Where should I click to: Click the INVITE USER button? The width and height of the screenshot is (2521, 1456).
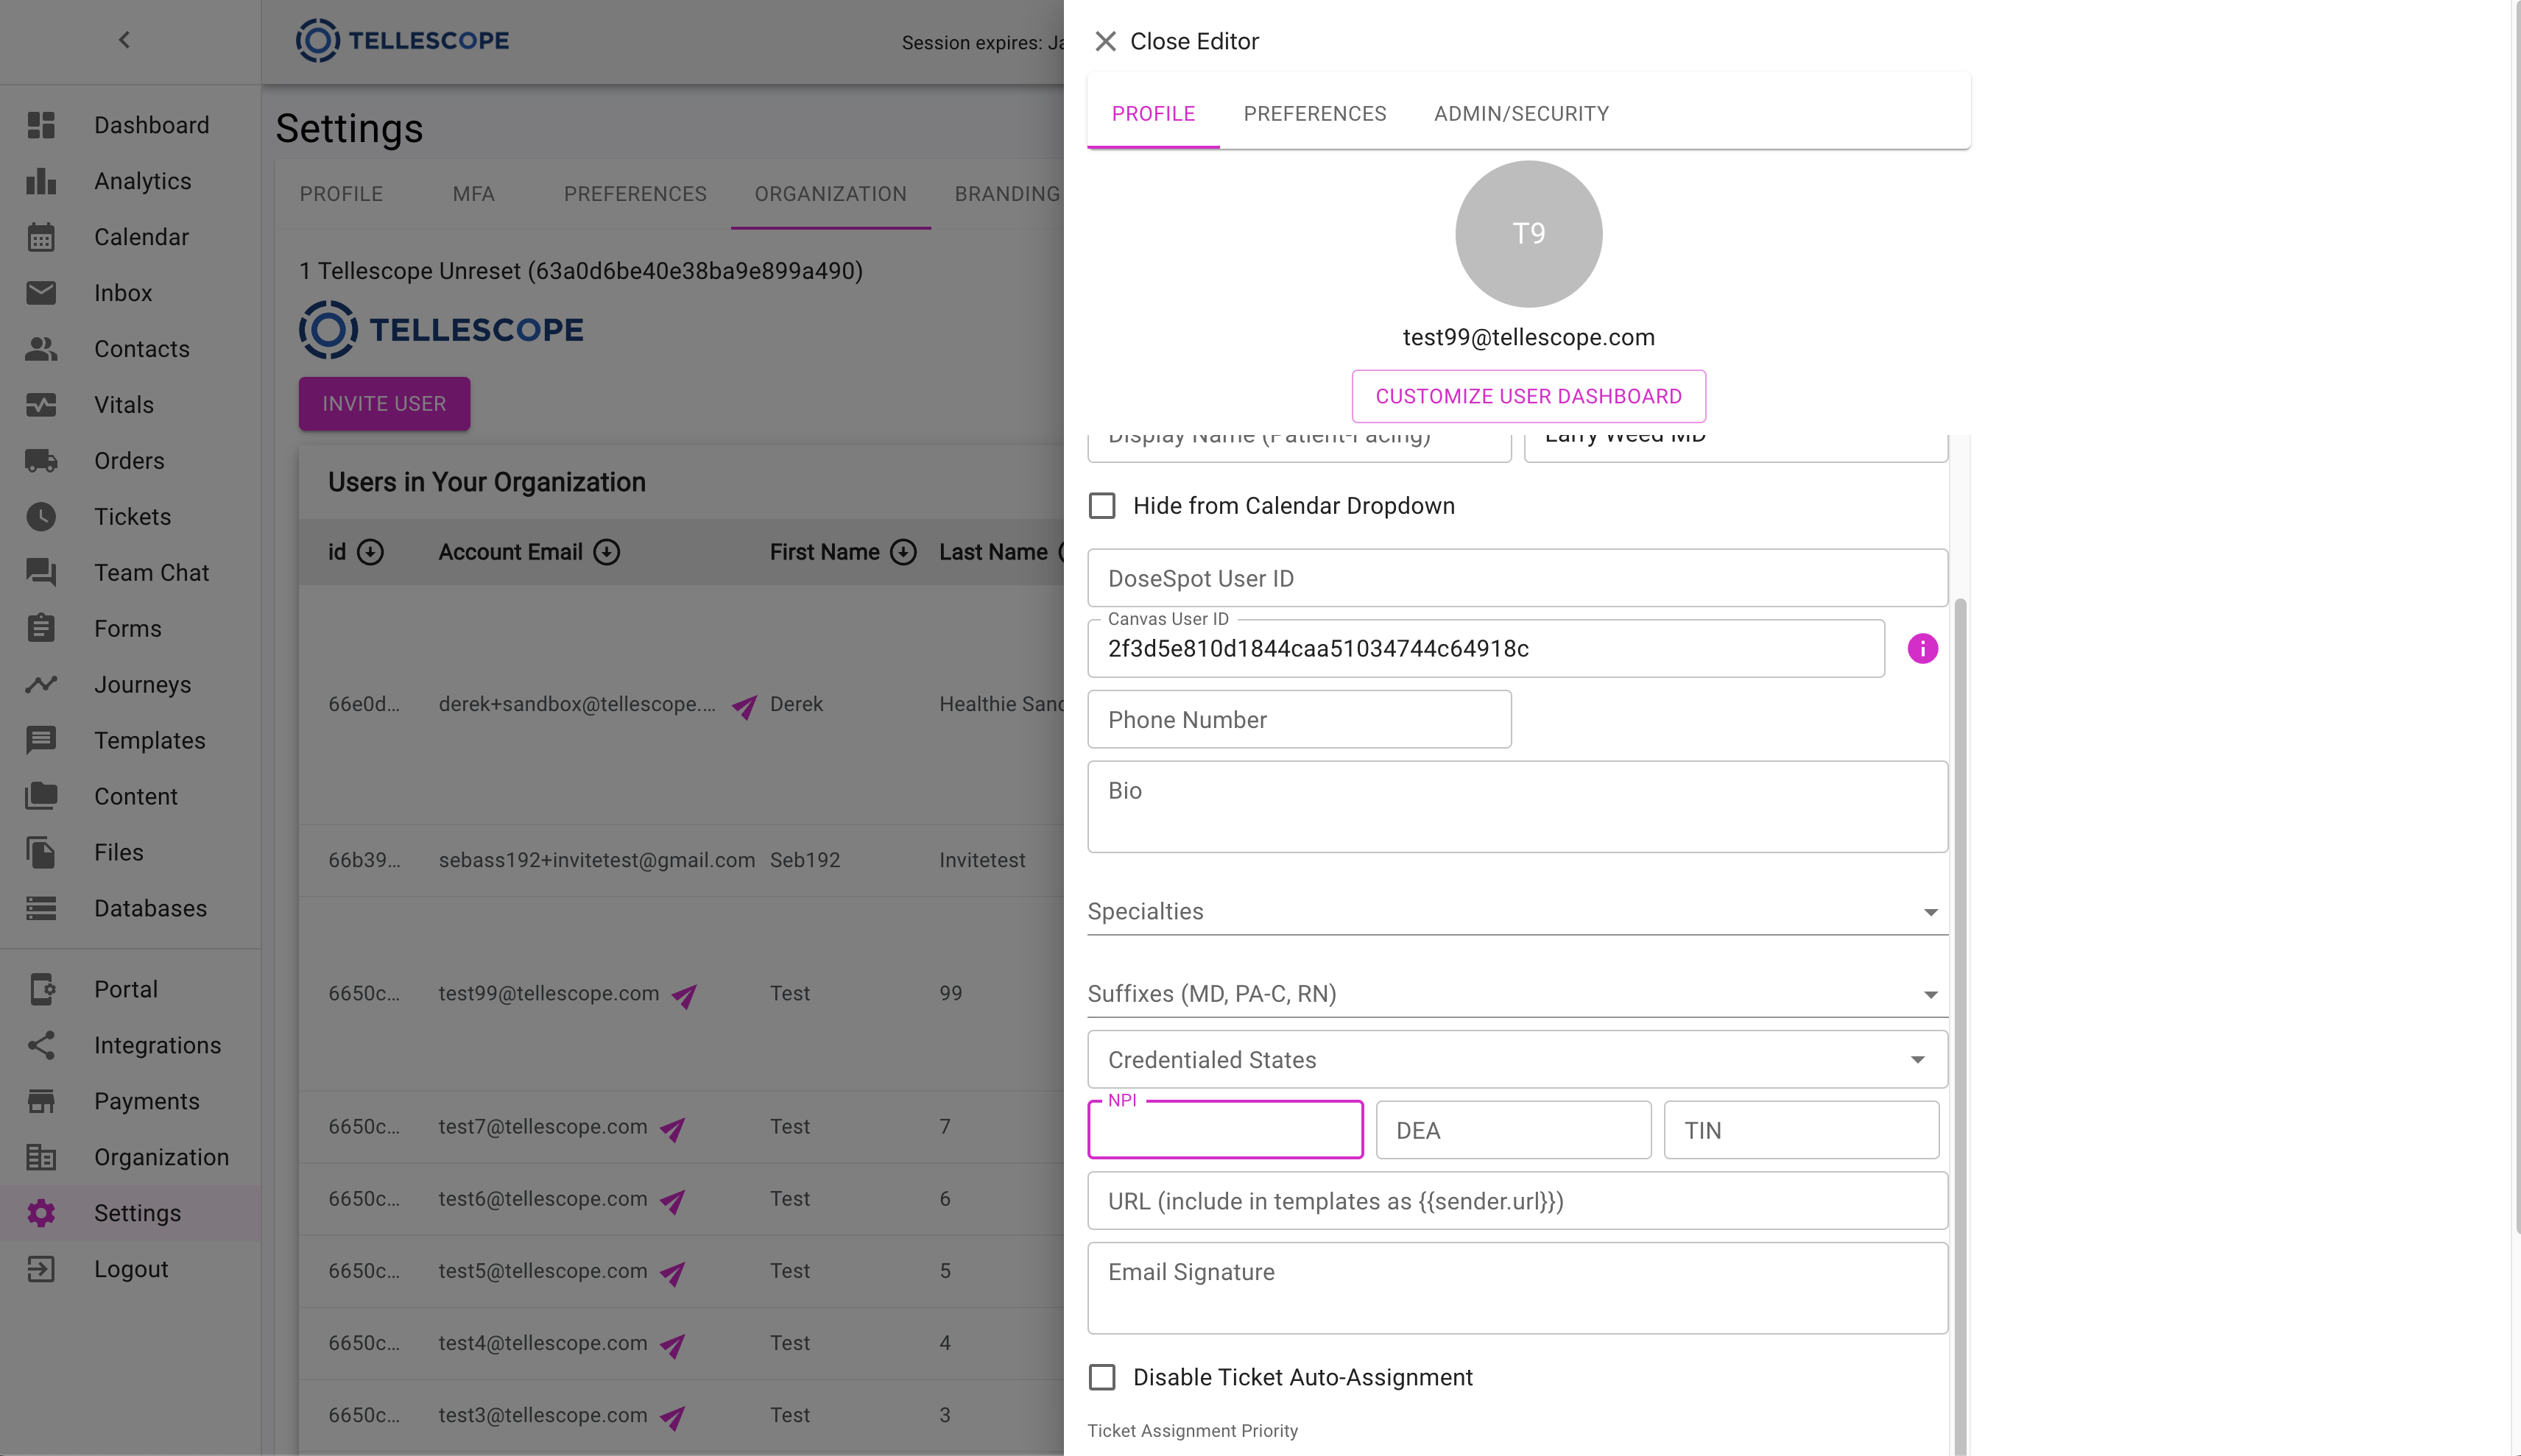[x=384, y=404]
